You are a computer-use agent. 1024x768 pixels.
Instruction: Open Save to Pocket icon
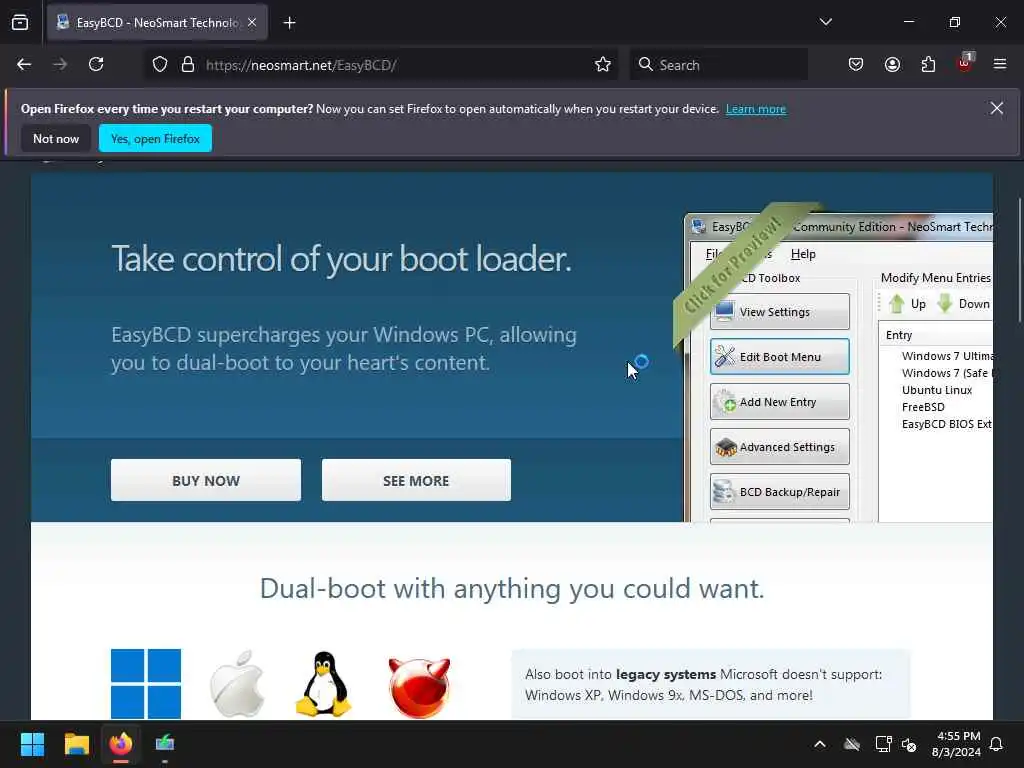[856, 64]
